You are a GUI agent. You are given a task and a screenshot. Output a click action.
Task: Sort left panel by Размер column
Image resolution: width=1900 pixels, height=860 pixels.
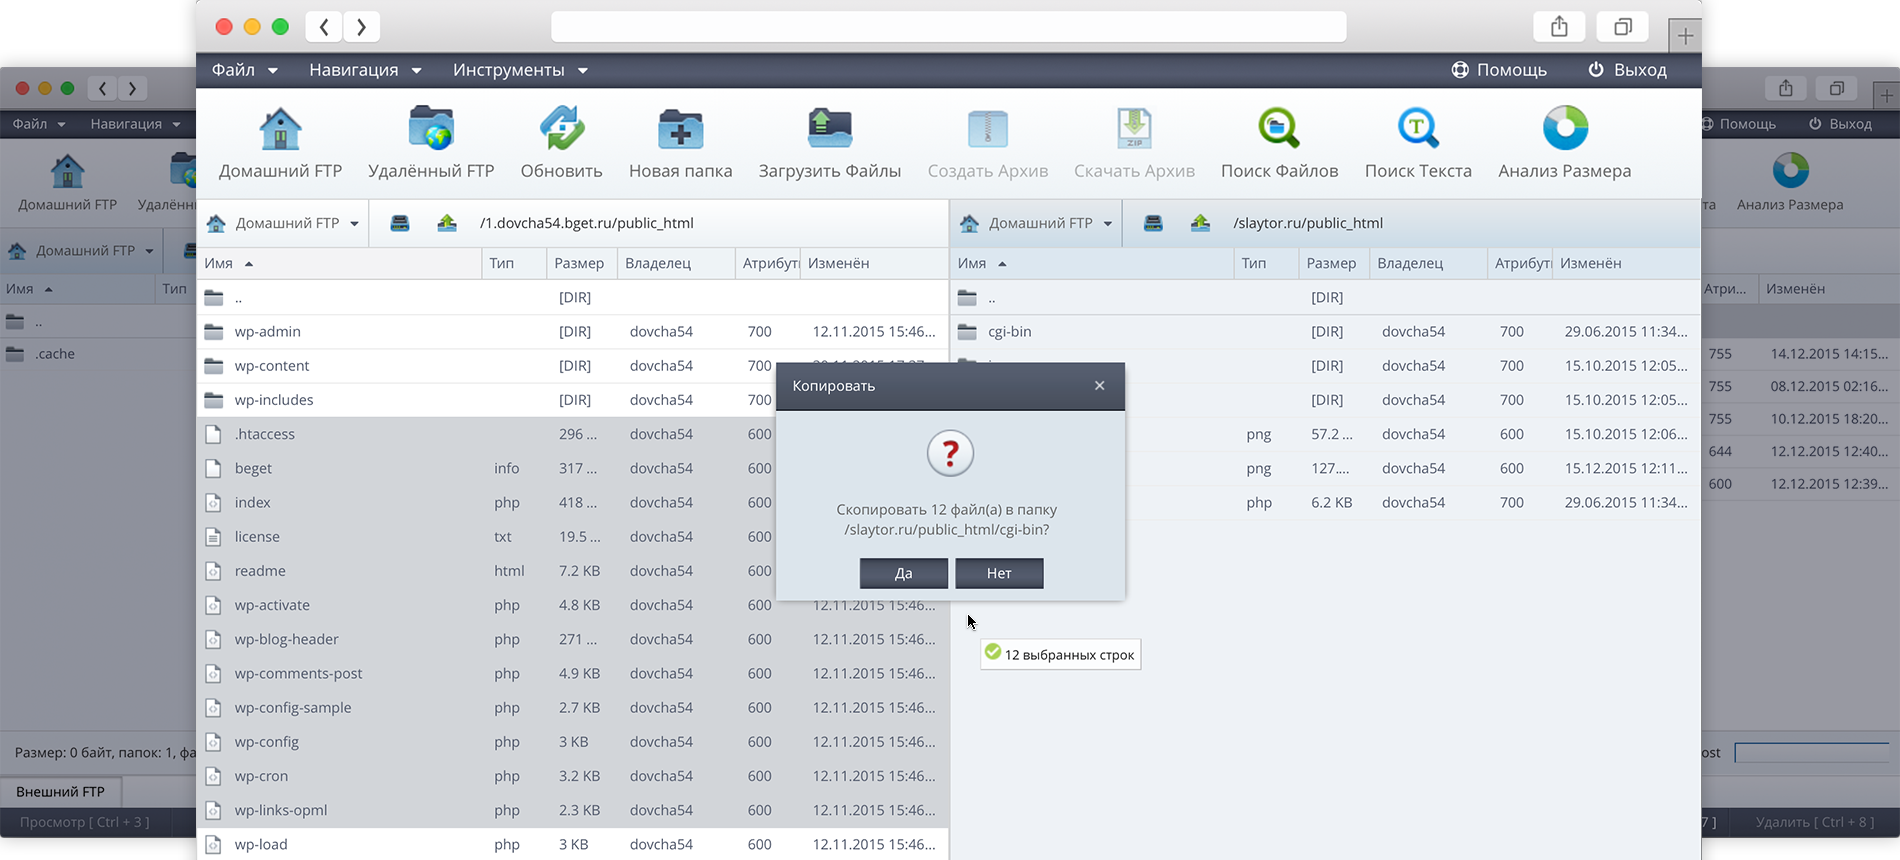coord(580,263)
